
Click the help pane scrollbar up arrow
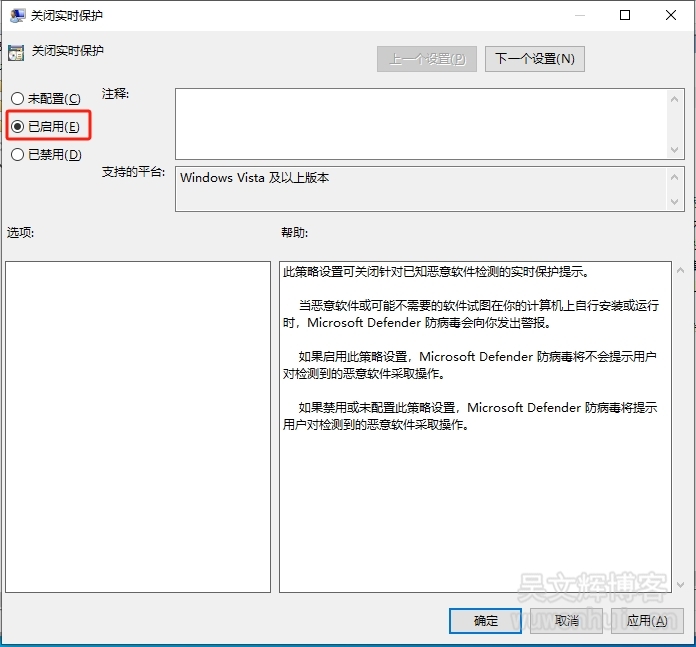pos(680,271)
